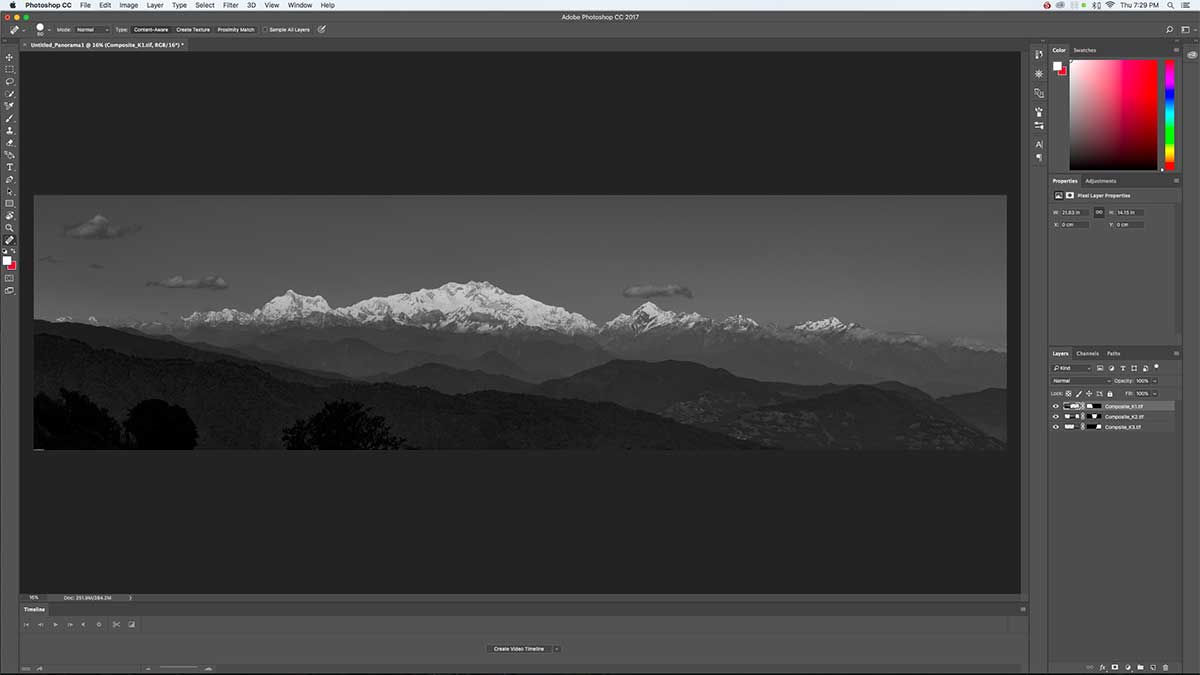
Task: Select the Move tool
Action: click(x=10, y=57)
